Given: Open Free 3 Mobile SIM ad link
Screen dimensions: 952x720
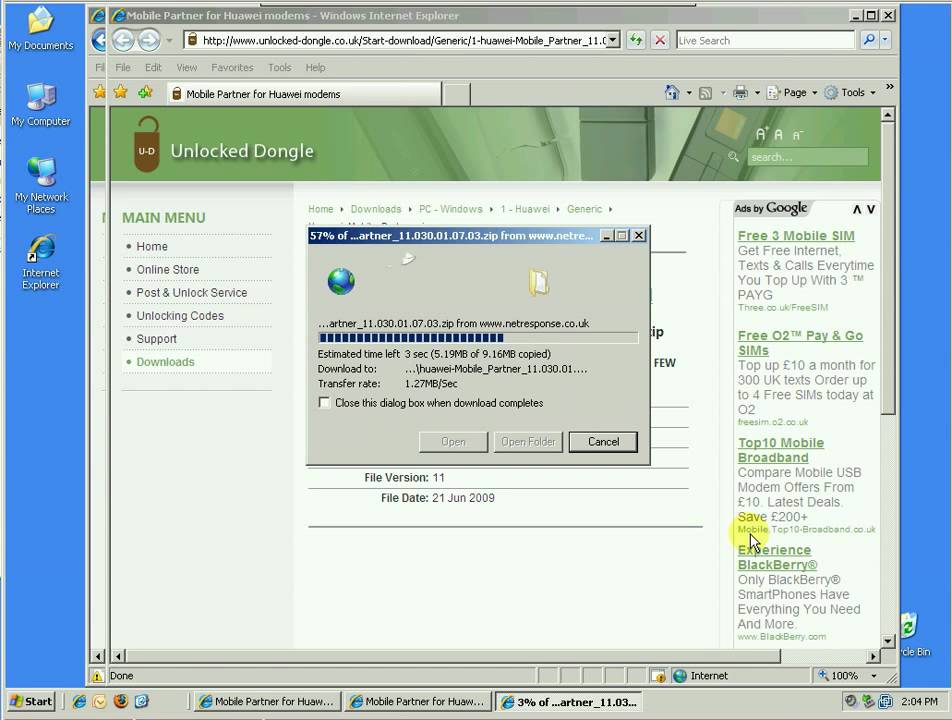Looking at the screenshot, I should tap(796, 236).
